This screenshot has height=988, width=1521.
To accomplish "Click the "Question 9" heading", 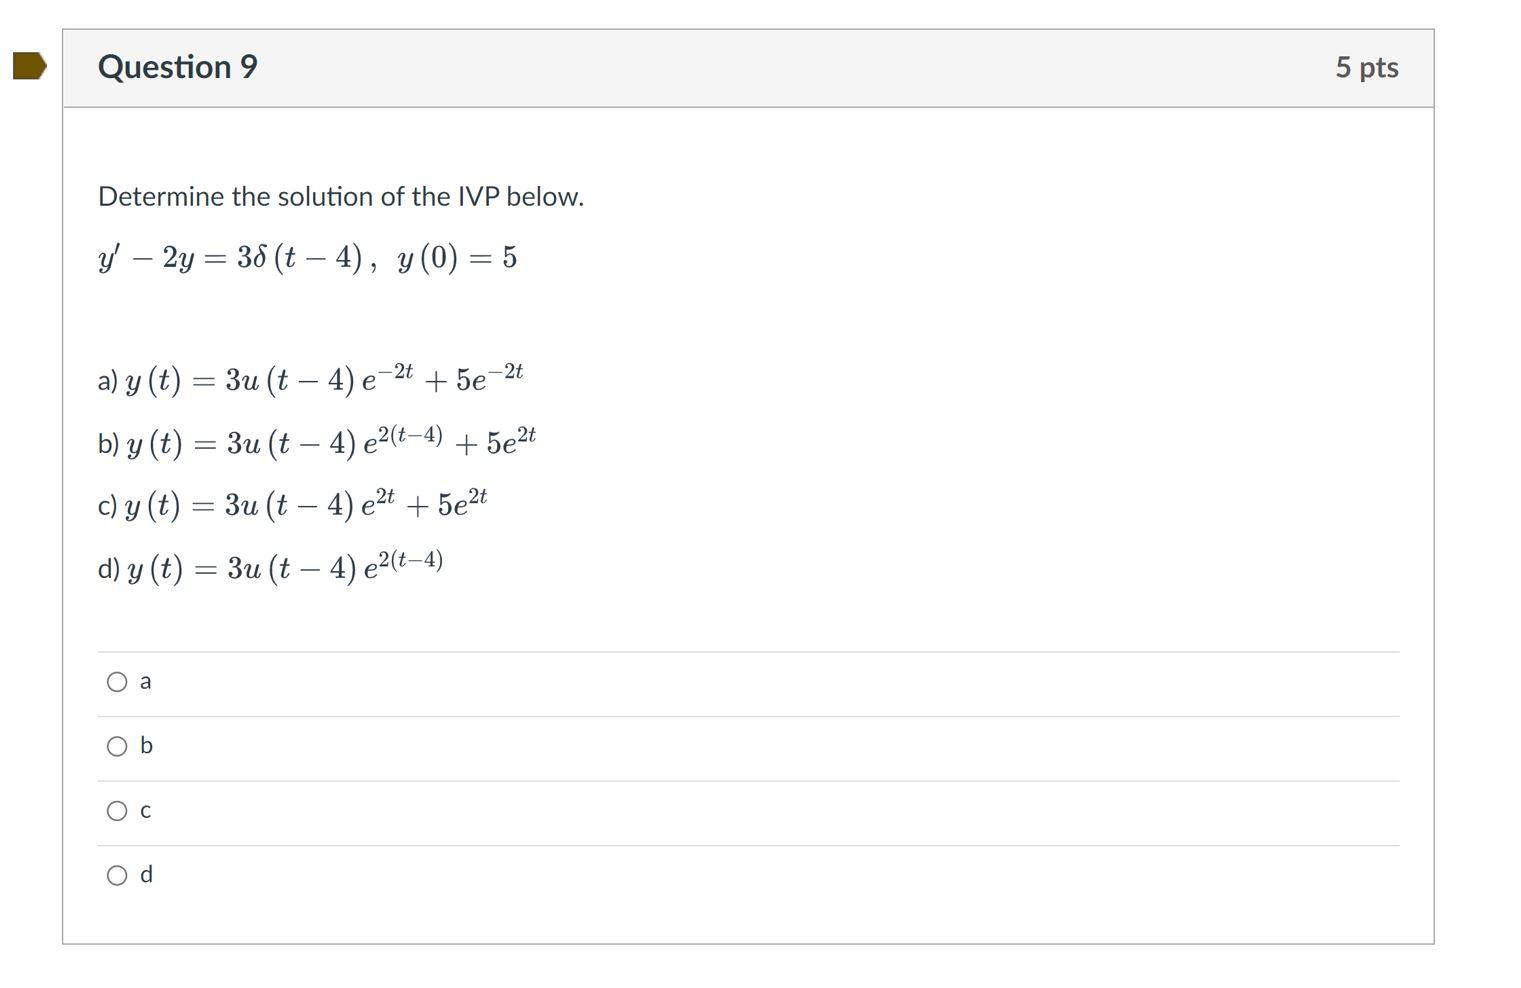I will pyautogui.click(x=178, y=66).
